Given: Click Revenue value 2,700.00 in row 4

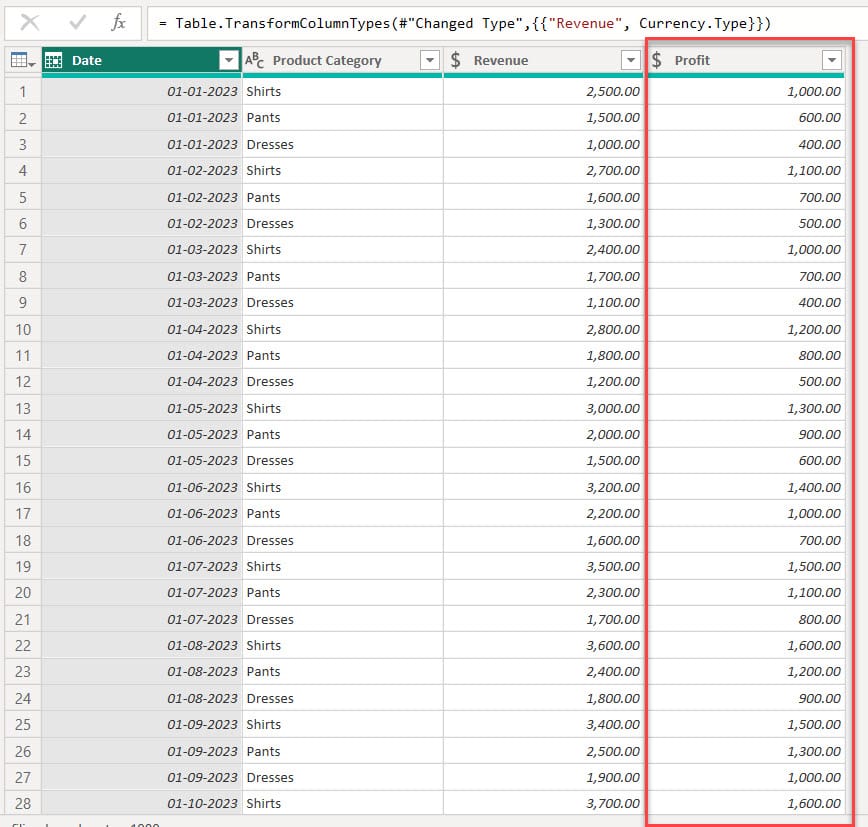Looking at the screenshot, I should (613, 170).
